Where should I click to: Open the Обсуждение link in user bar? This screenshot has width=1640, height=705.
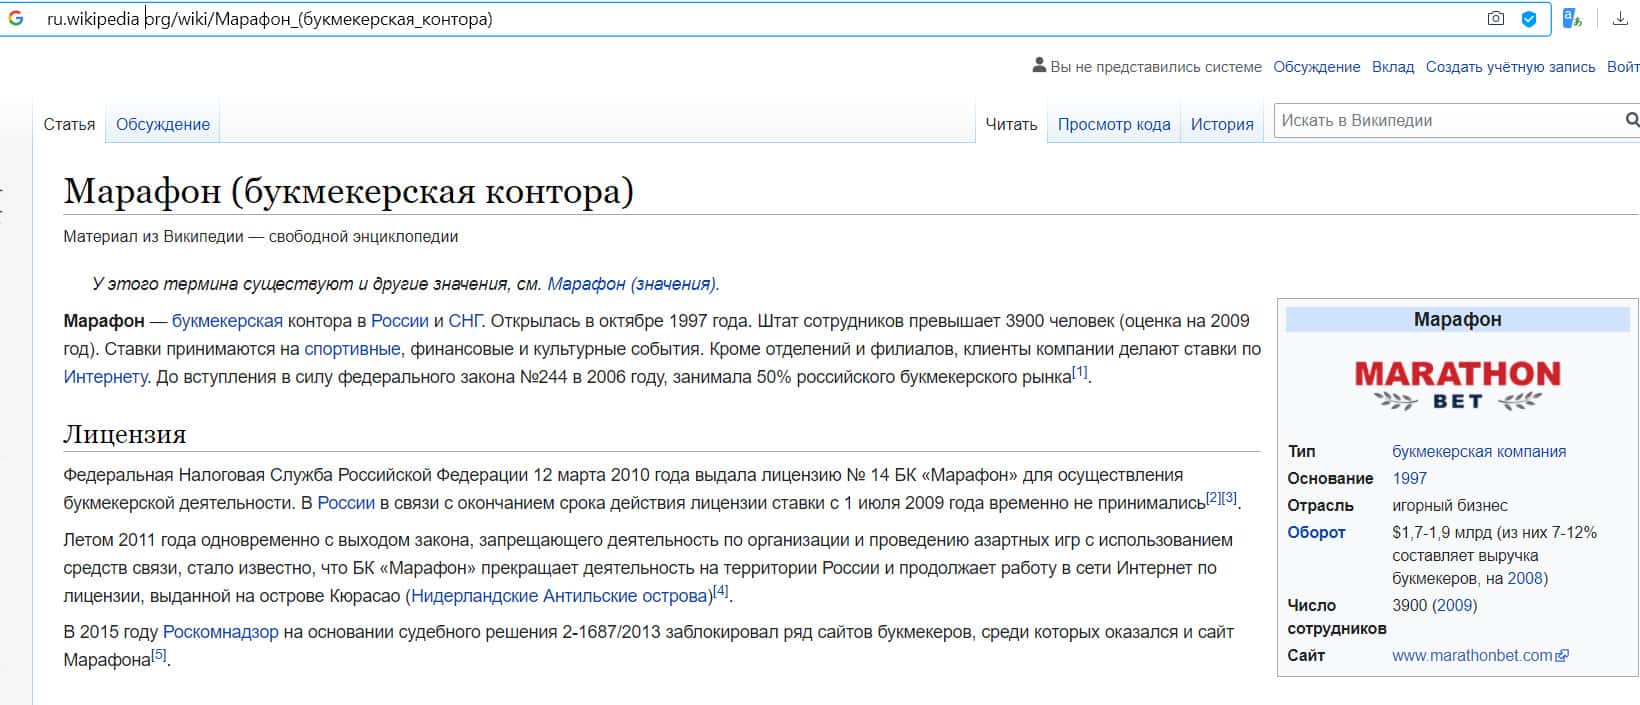pos(1316,67)
